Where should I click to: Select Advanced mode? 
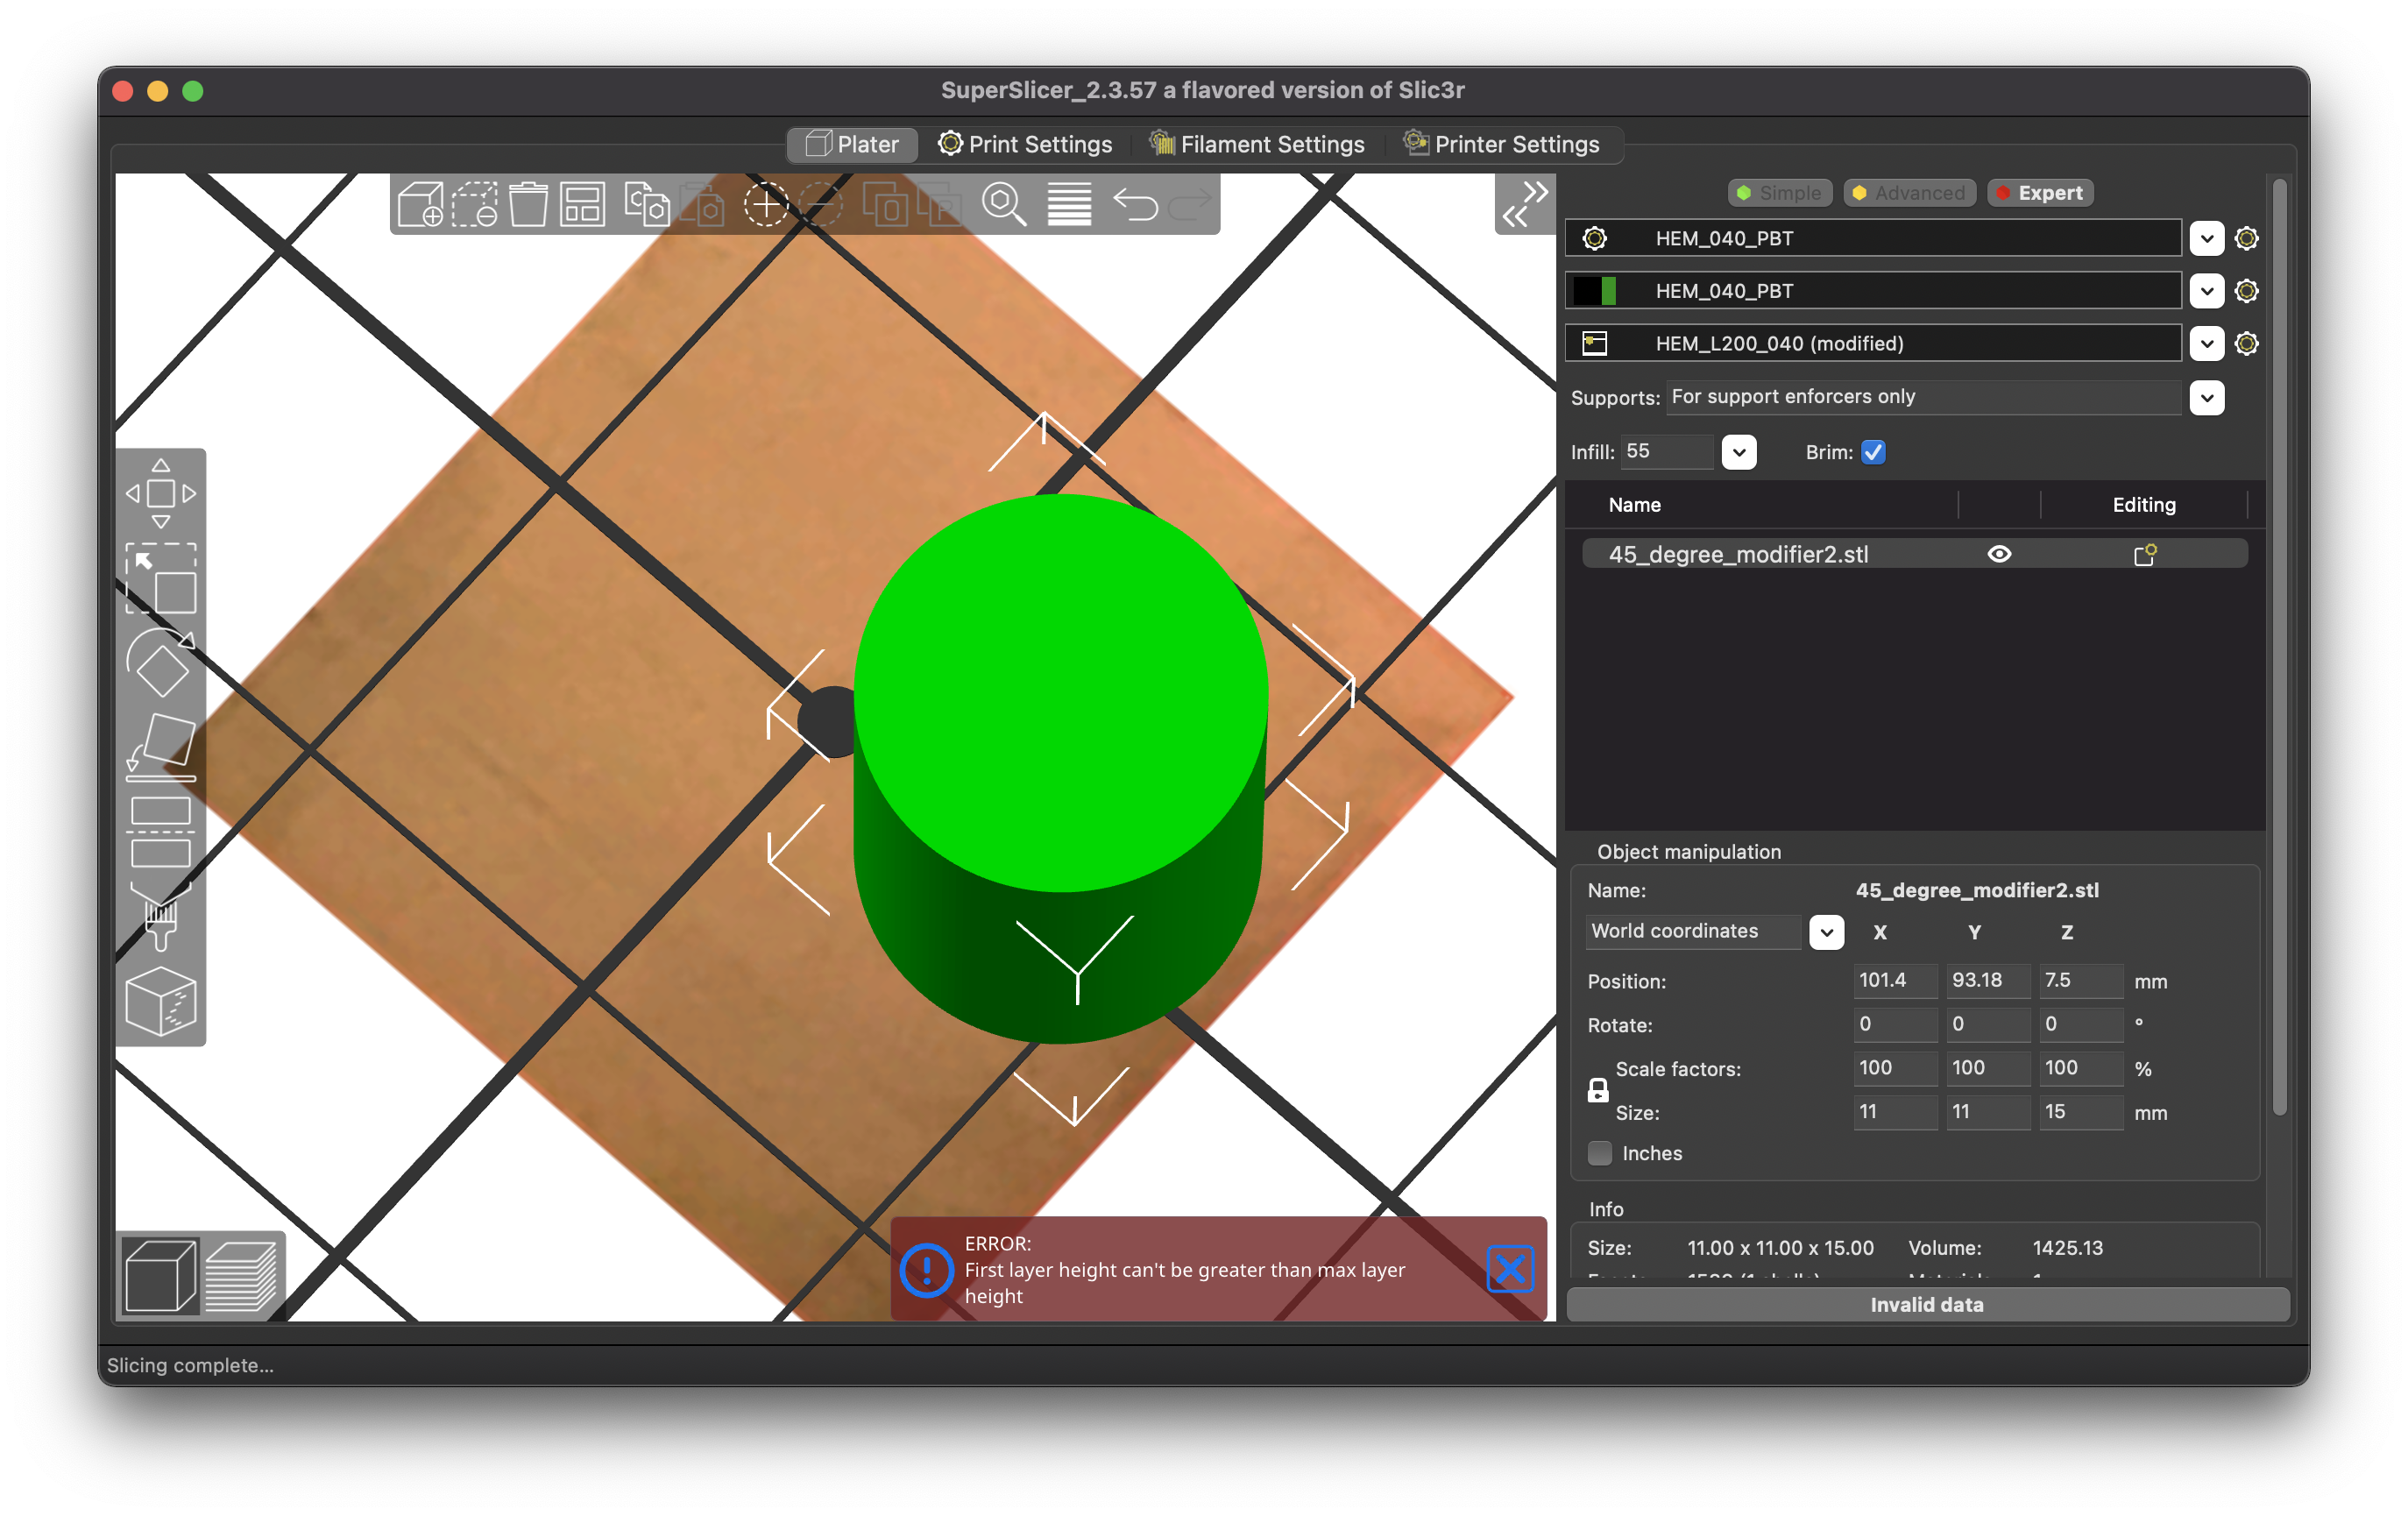click(x=1909, y=193)
